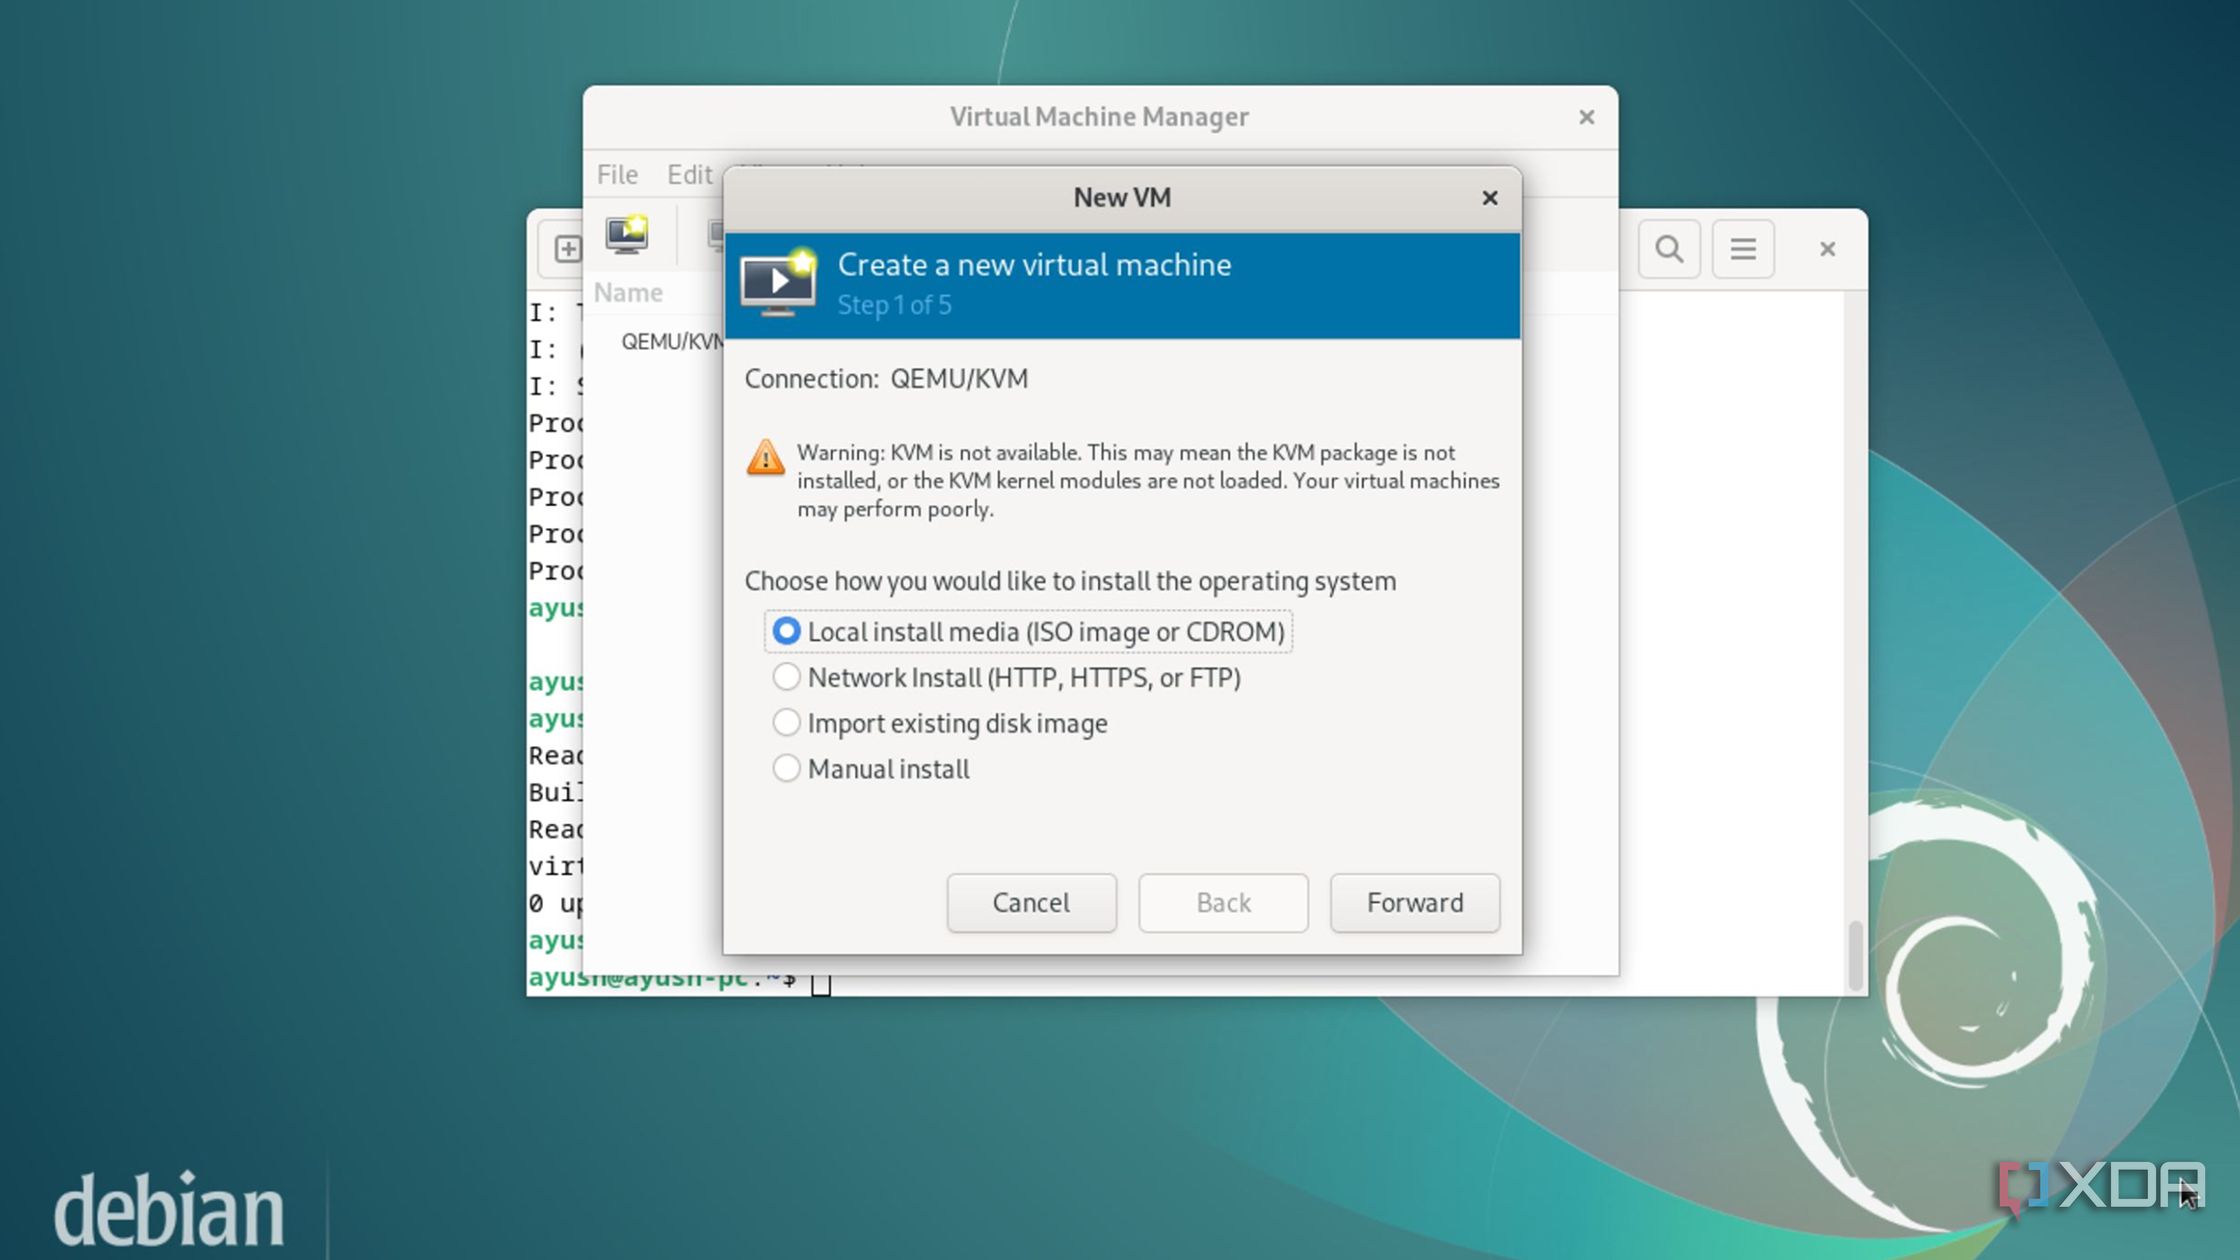Select the QEMU/KVM connection row

670,342
